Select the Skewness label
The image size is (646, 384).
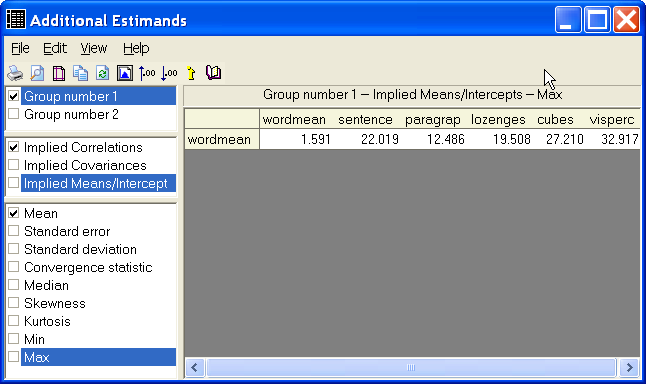coord(55,303)
